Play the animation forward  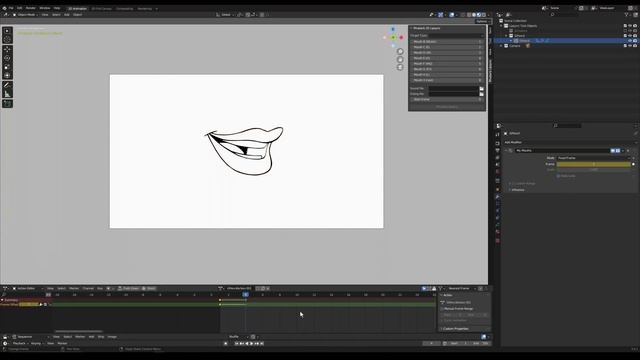pos(251,344)
